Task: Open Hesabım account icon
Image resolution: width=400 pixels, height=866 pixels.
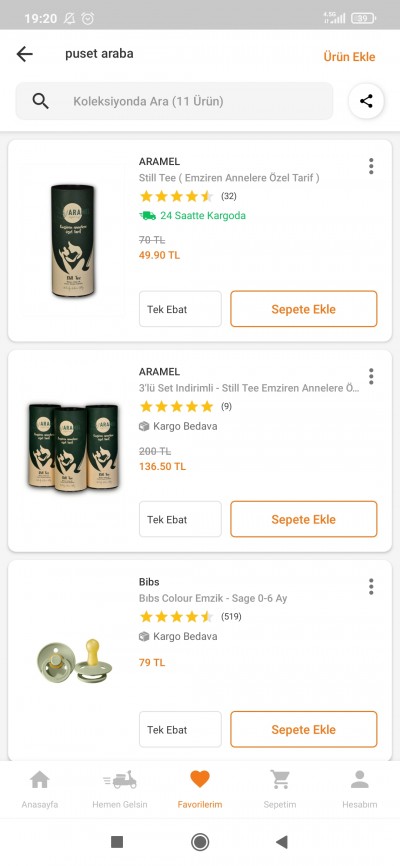Action: click(360, 780)
